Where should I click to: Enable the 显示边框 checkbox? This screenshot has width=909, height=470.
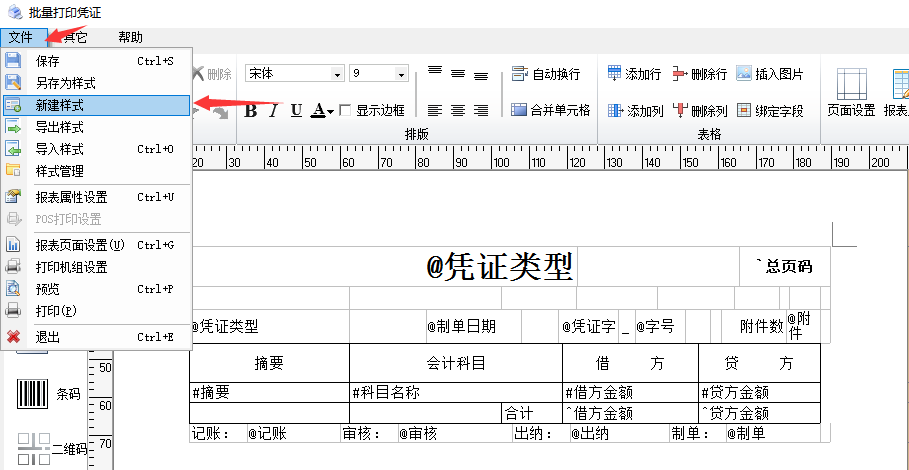pos(346,110)
